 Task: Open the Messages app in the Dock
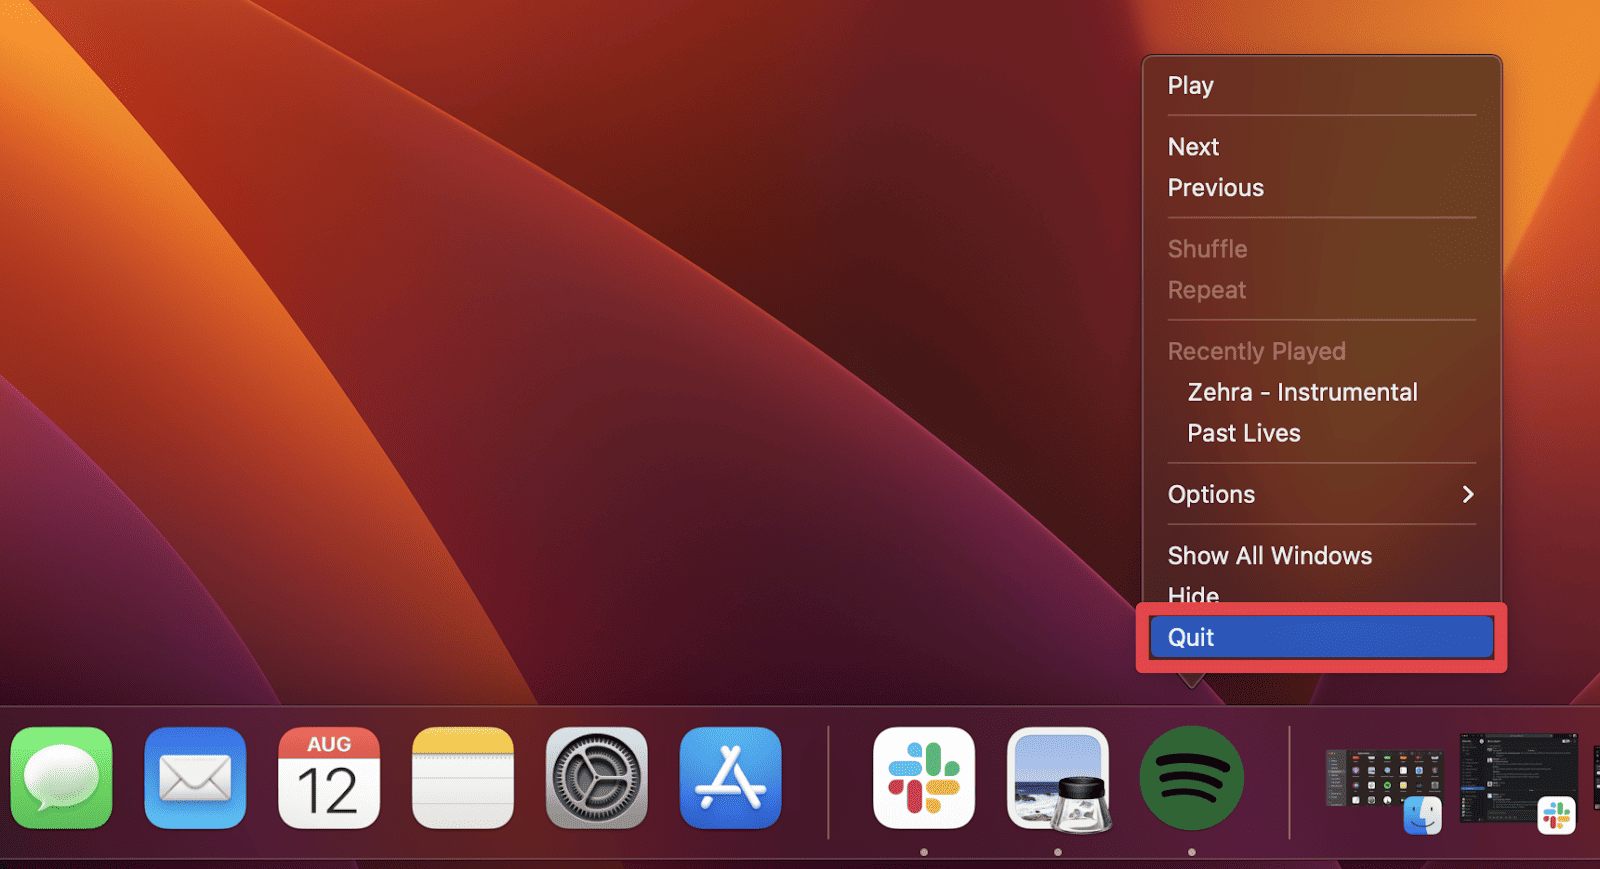[61, 778]
